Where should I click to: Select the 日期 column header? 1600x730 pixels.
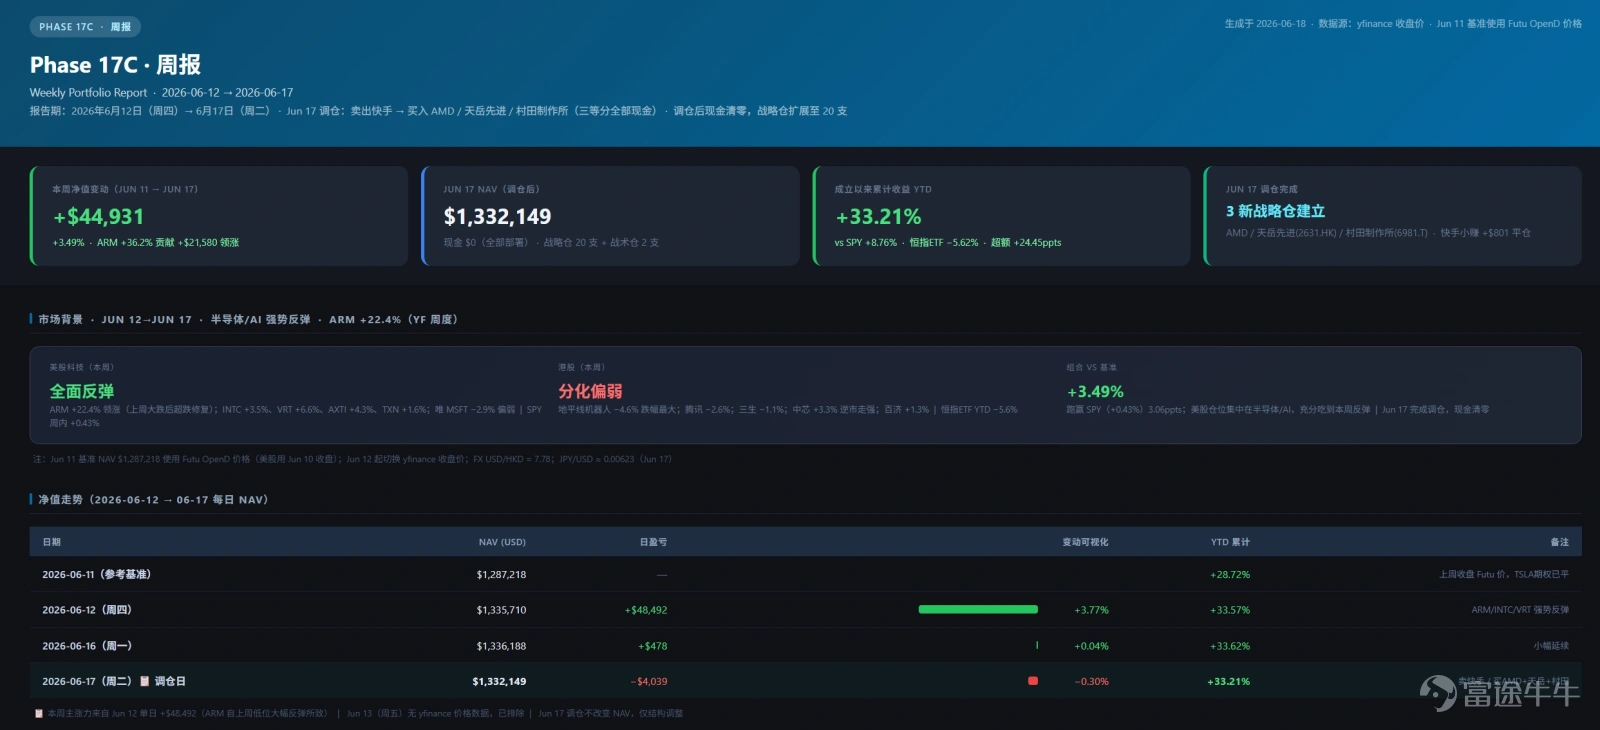[52, 542]
